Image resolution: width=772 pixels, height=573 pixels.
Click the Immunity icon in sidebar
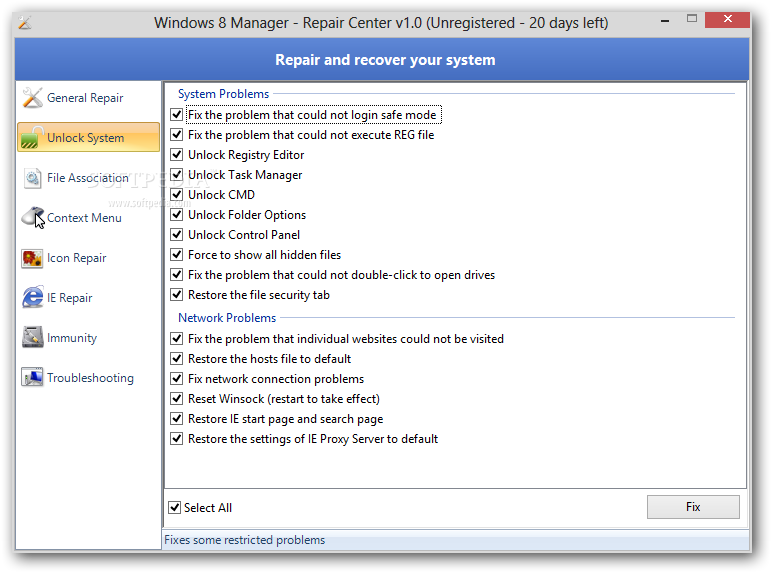[32, 337]
